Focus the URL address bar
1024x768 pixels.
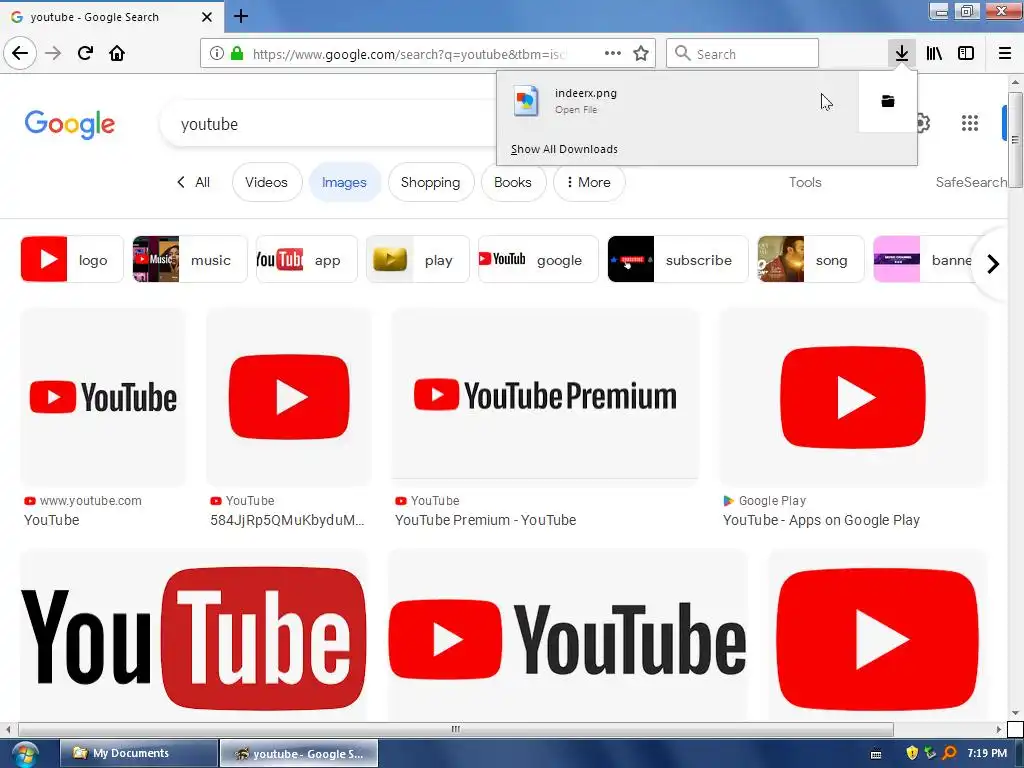[x=408, y=54]
